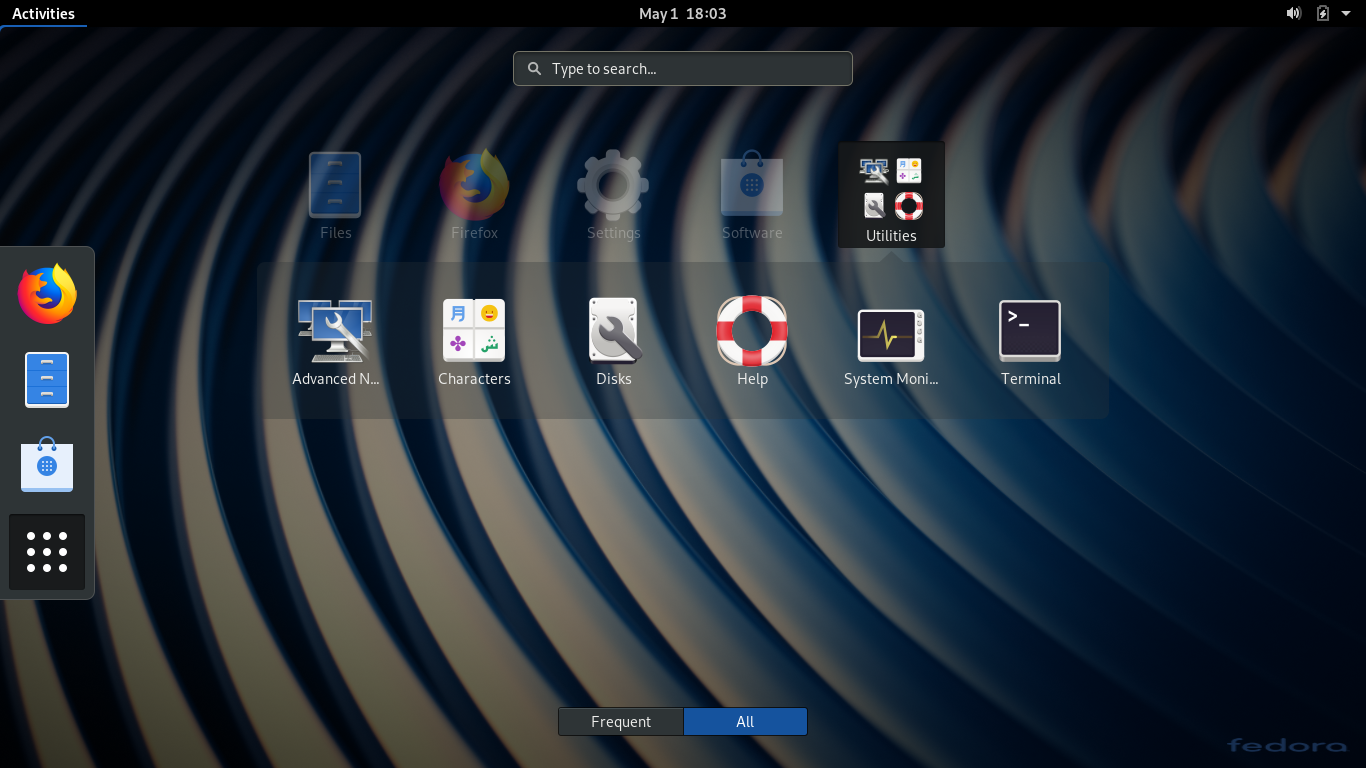Click the Activities button
1366x768 pixels.
(43, 13)
